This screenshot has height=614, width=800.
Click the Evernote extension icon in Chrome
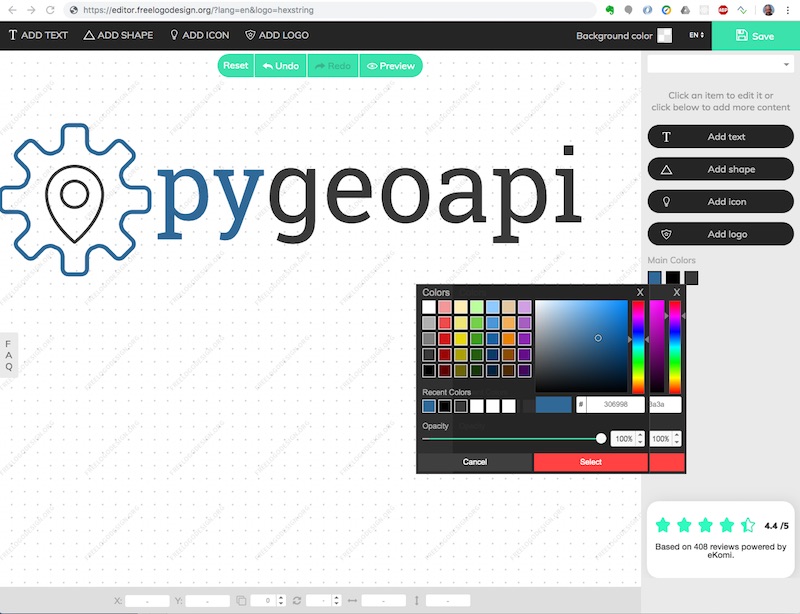click(609, 9)
